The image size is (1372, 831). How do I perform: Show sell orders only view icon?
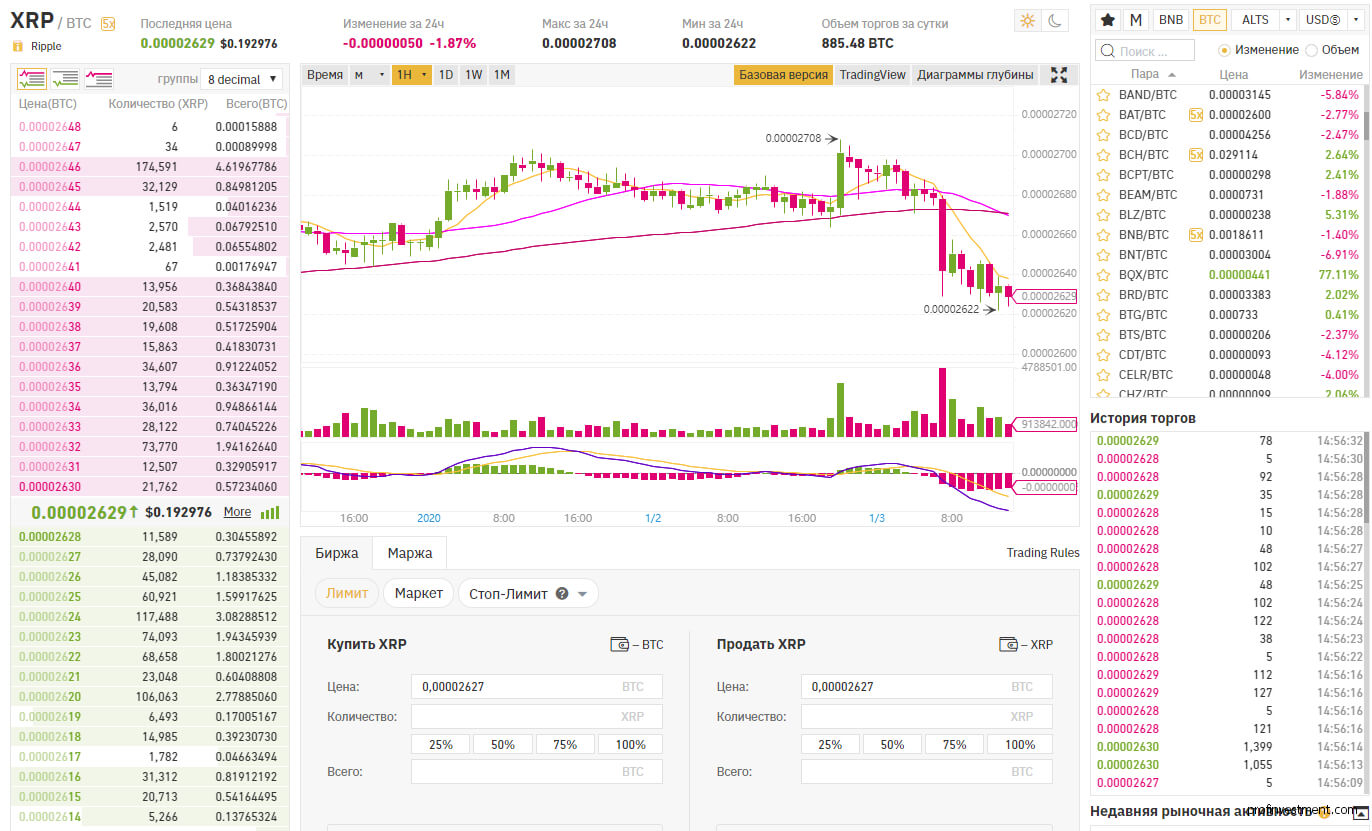[x=98, y=78]
